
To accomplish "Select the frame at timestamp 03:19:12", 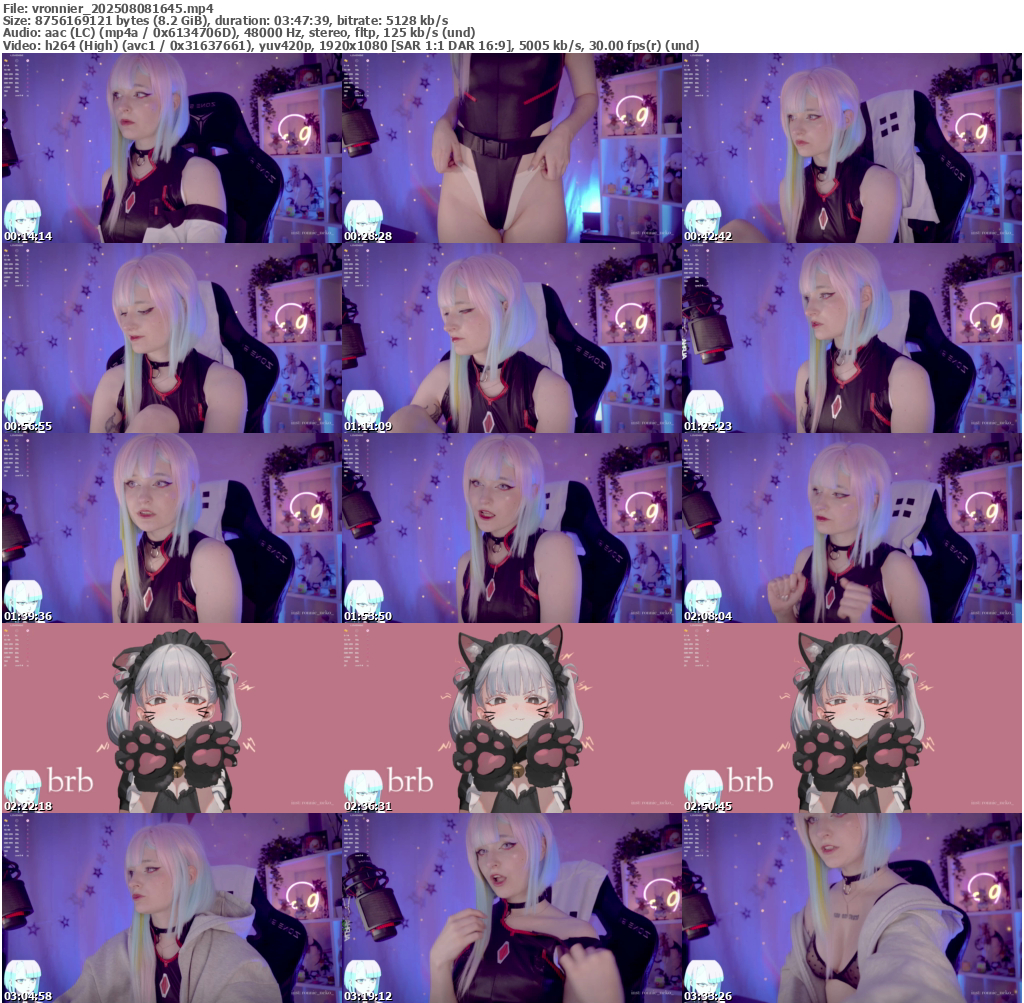I will click(512, 908).
